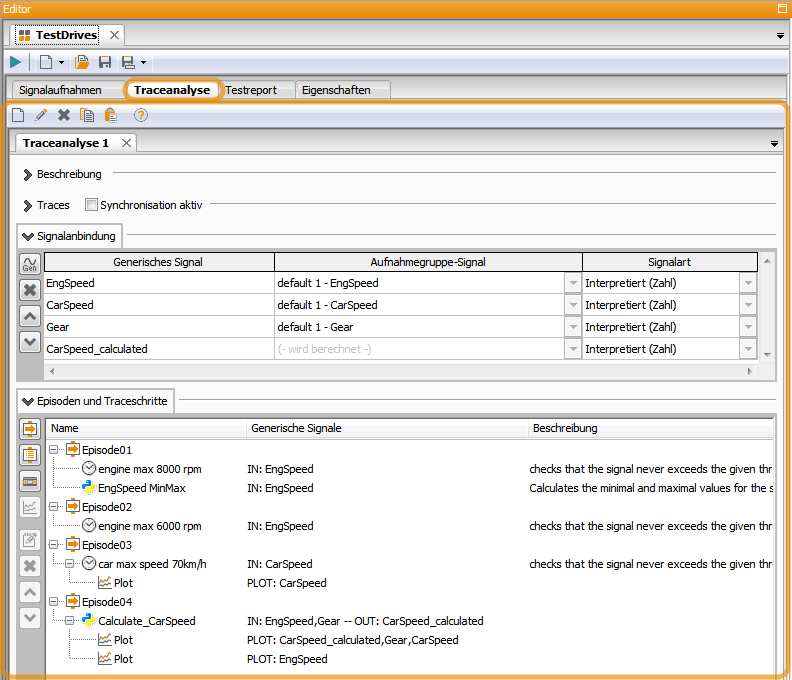Add generic signal with Gen icon
This screenshot has height=680, width=792.
tap(30, 263)
